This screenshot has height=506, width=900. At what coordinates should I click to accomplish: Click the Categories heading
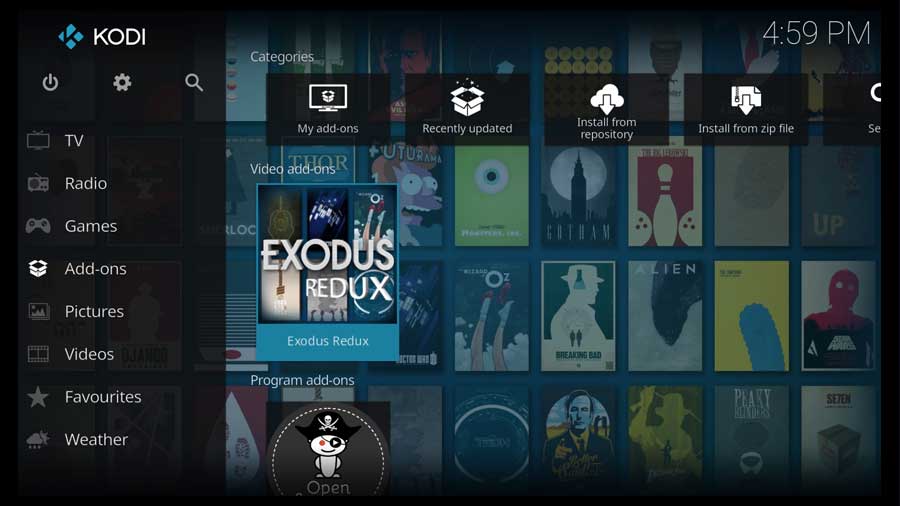coord(282,57)
